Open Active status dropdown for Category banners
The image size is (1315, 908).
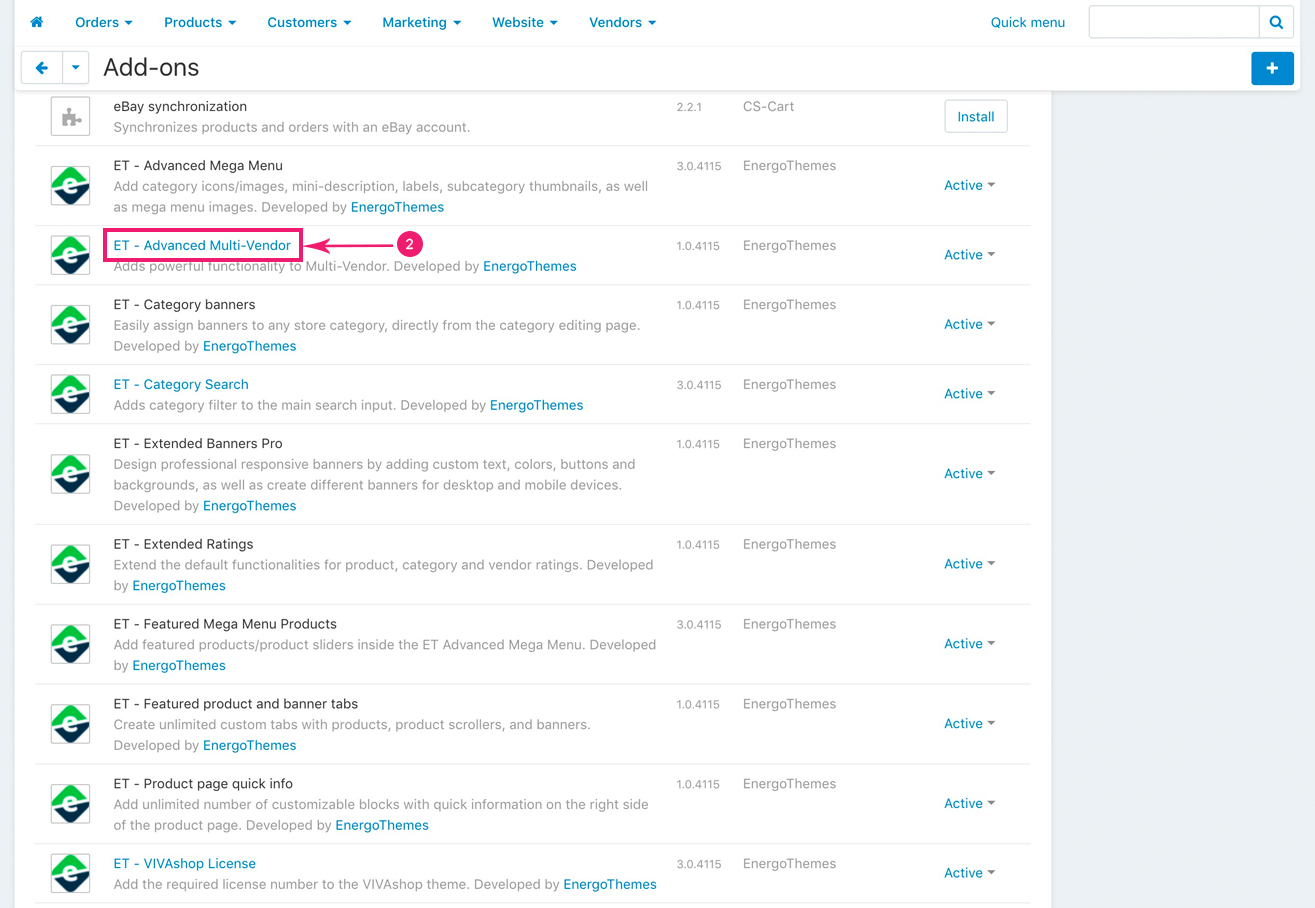tap(969, 324)
